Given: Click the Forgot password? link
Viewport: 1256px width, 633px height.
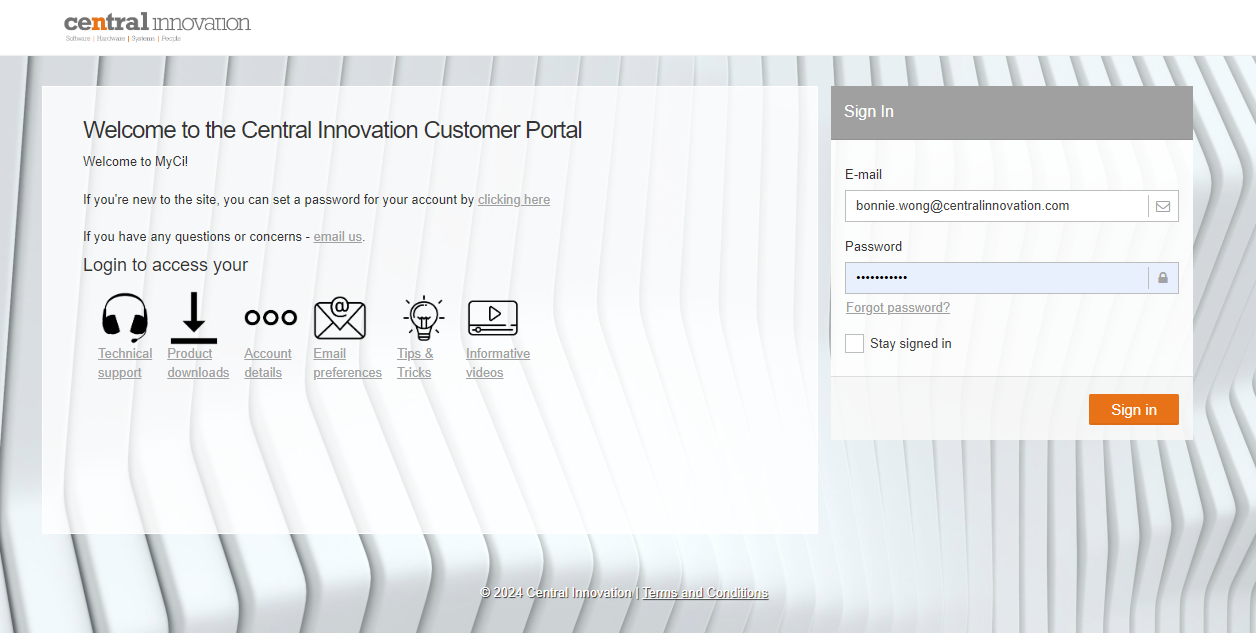Looking at the screenshot, I should [x=898, y=307].
